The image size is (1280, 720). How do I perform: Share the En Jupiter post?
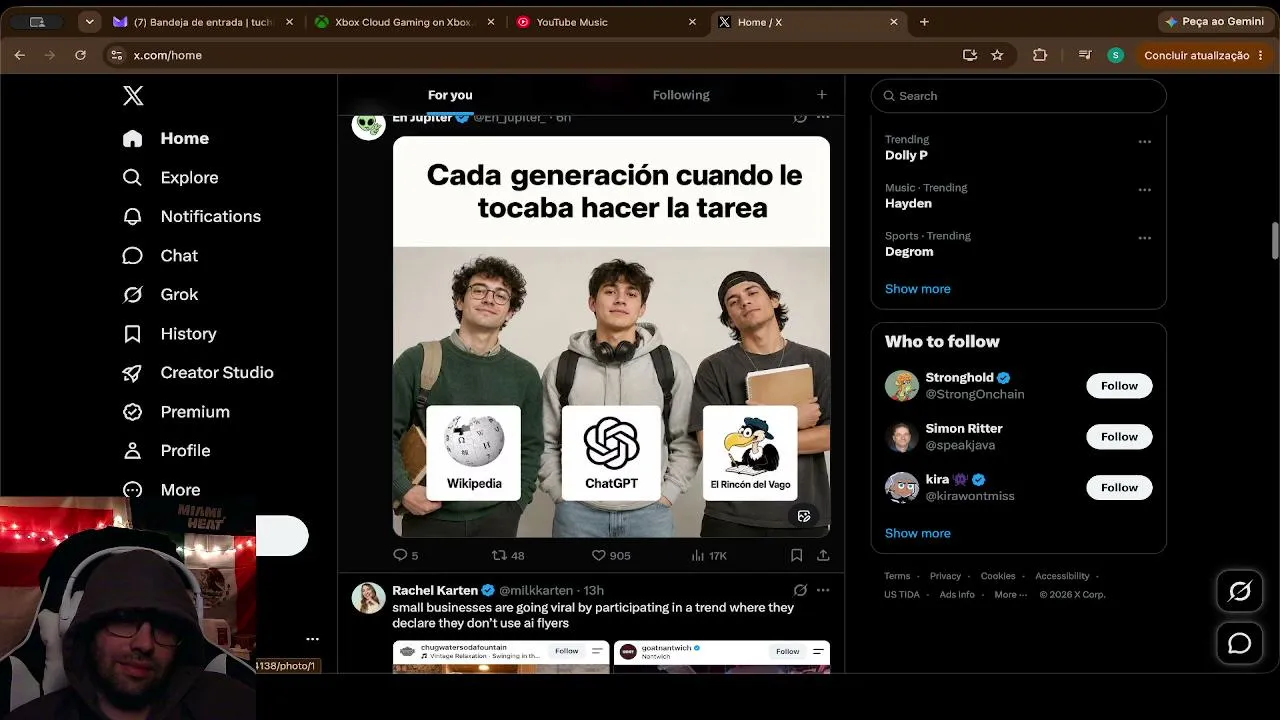pyautogui.click(x=823, y=555)
